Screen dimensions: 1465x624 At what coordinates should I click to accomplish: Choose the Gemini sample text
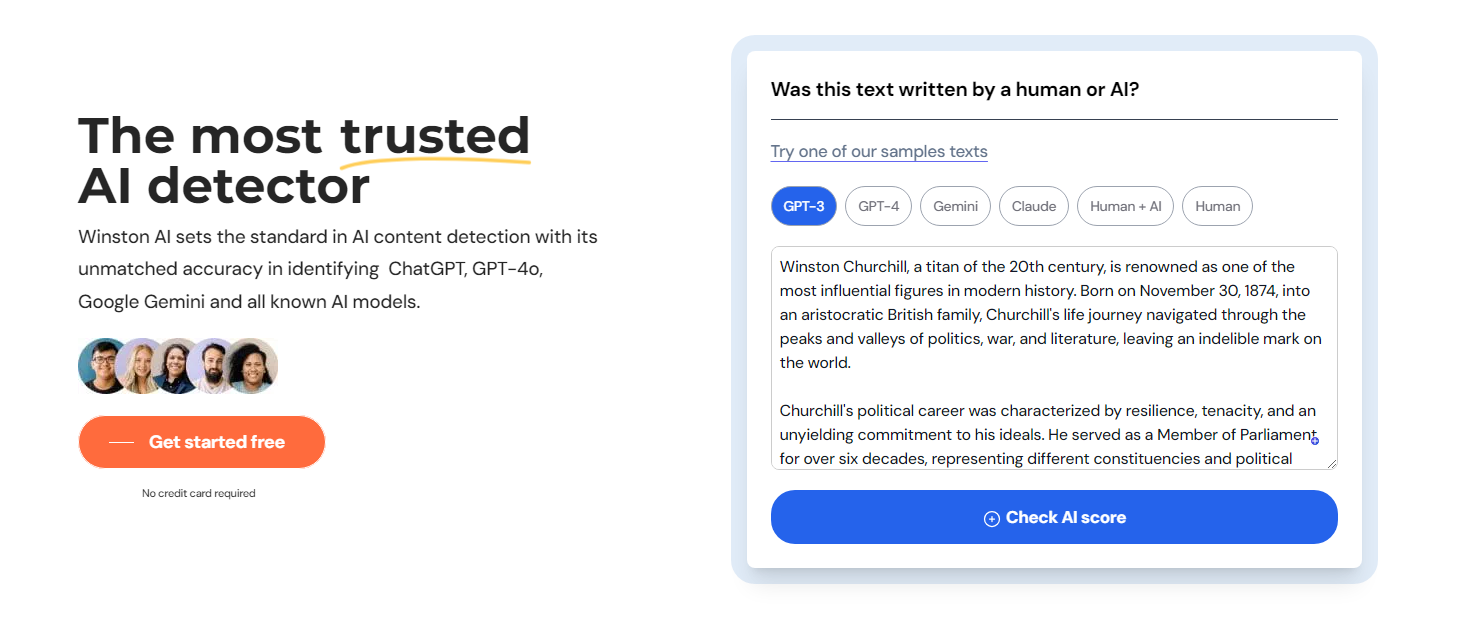click(955, 206)
